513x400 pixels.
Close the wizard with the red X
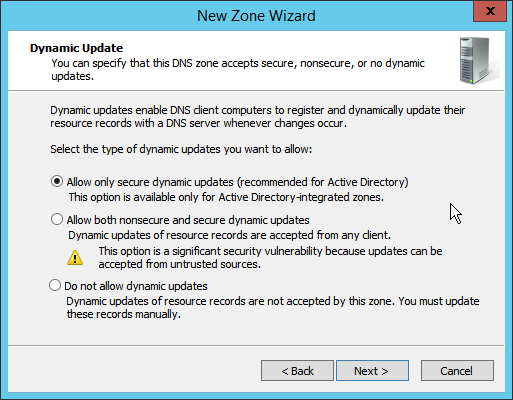click(x=490, y=11)
